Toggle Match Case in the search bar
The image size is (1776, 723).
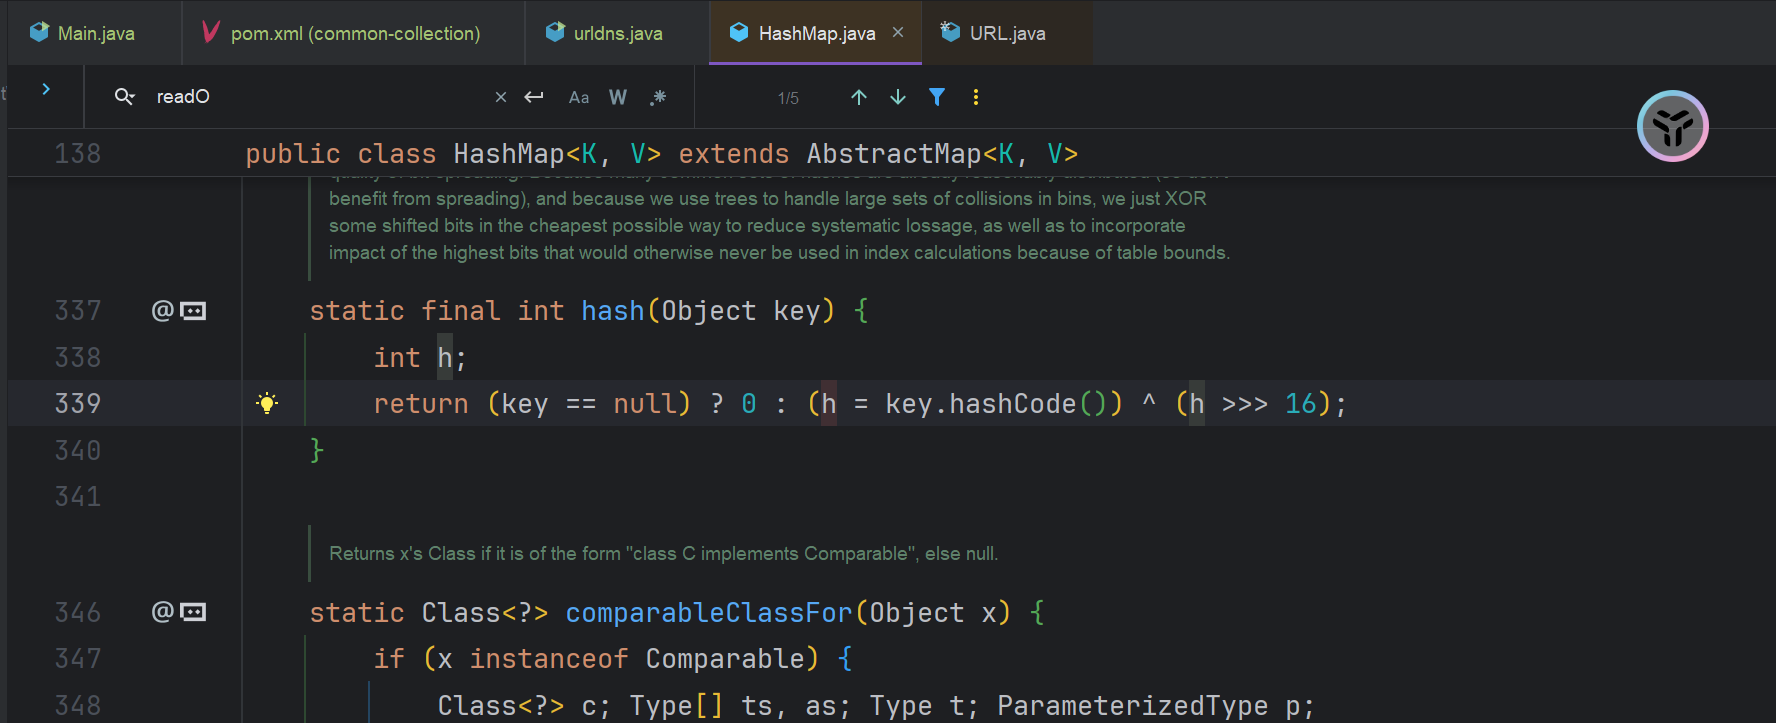578,97
